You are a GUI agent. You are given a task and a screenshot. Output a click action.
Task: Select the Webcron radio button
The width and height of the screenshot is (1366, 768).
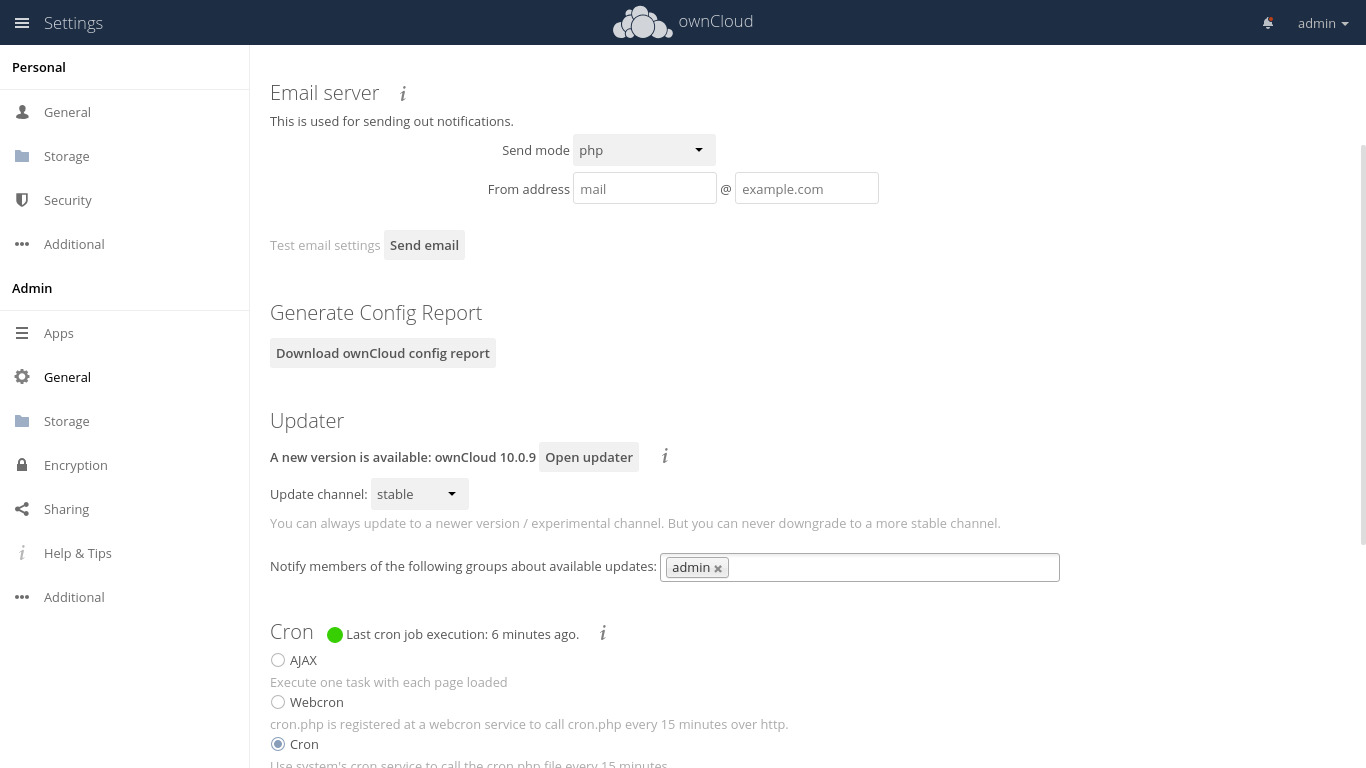(278, 702)
